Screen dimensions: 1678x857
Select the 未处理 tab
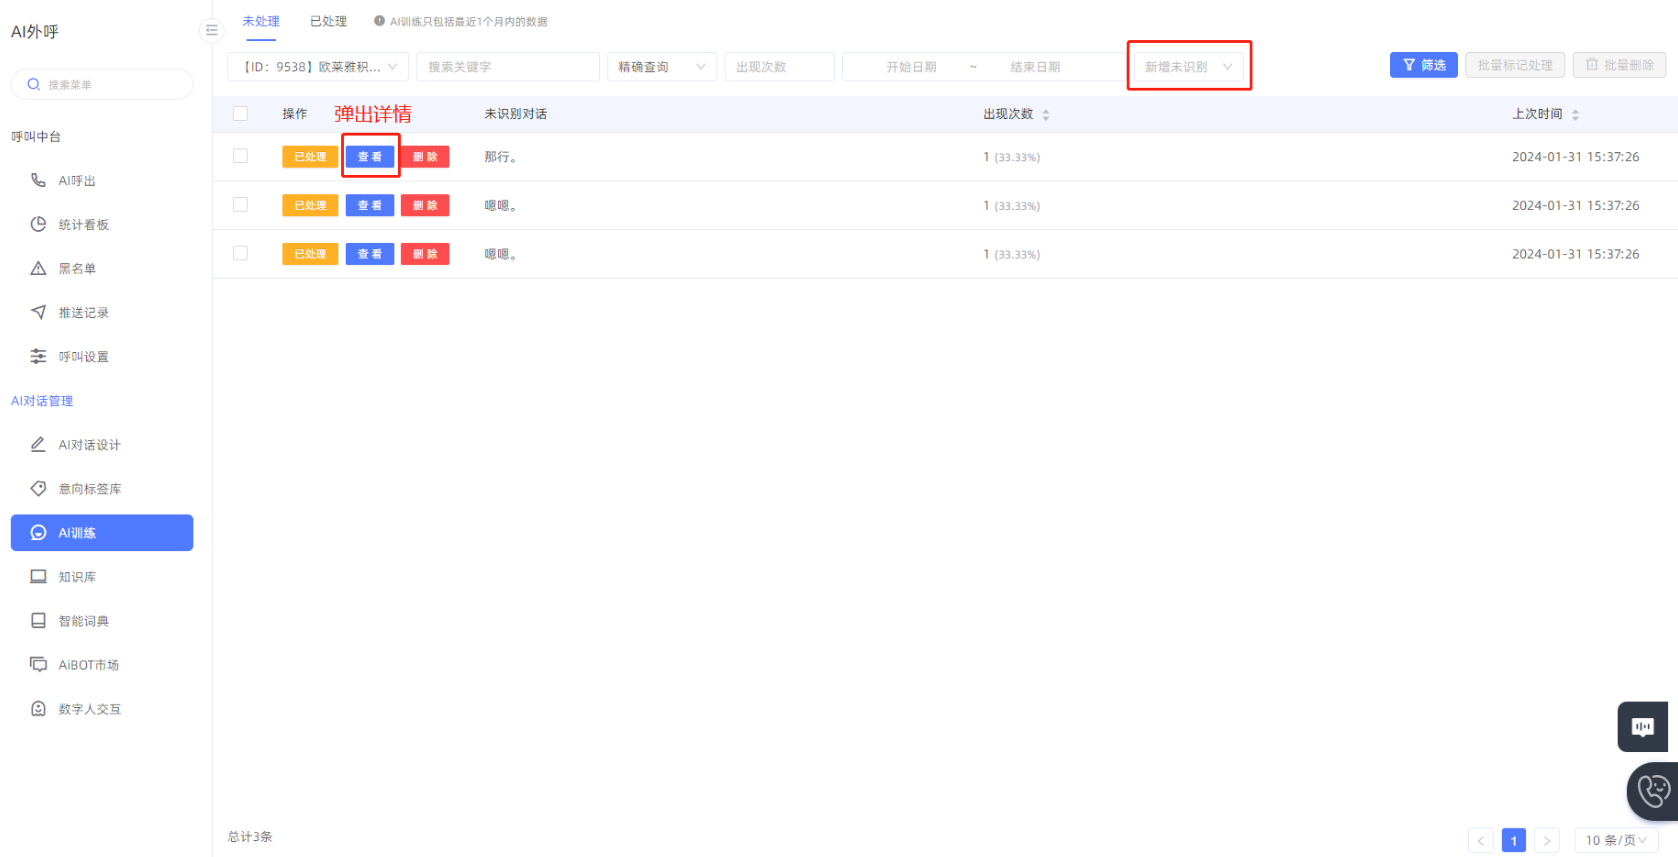click(x=261, y=21)
